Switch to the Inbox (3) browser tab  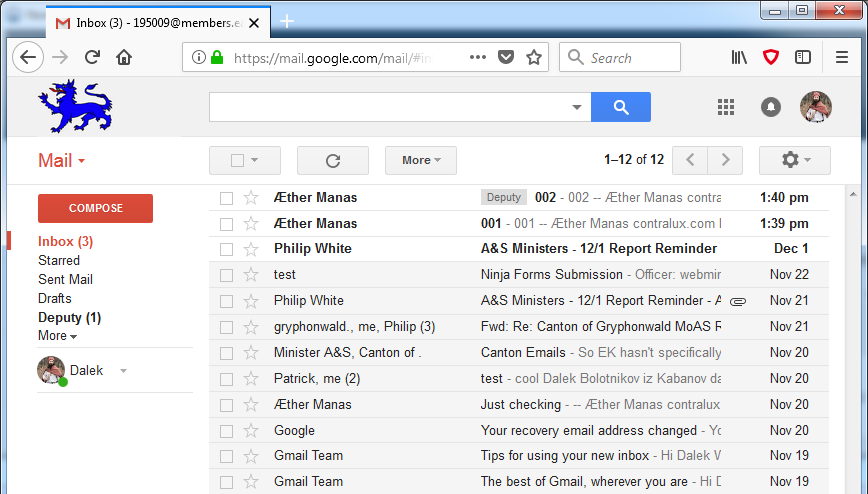pyautogui.click(x=158, y=23)
